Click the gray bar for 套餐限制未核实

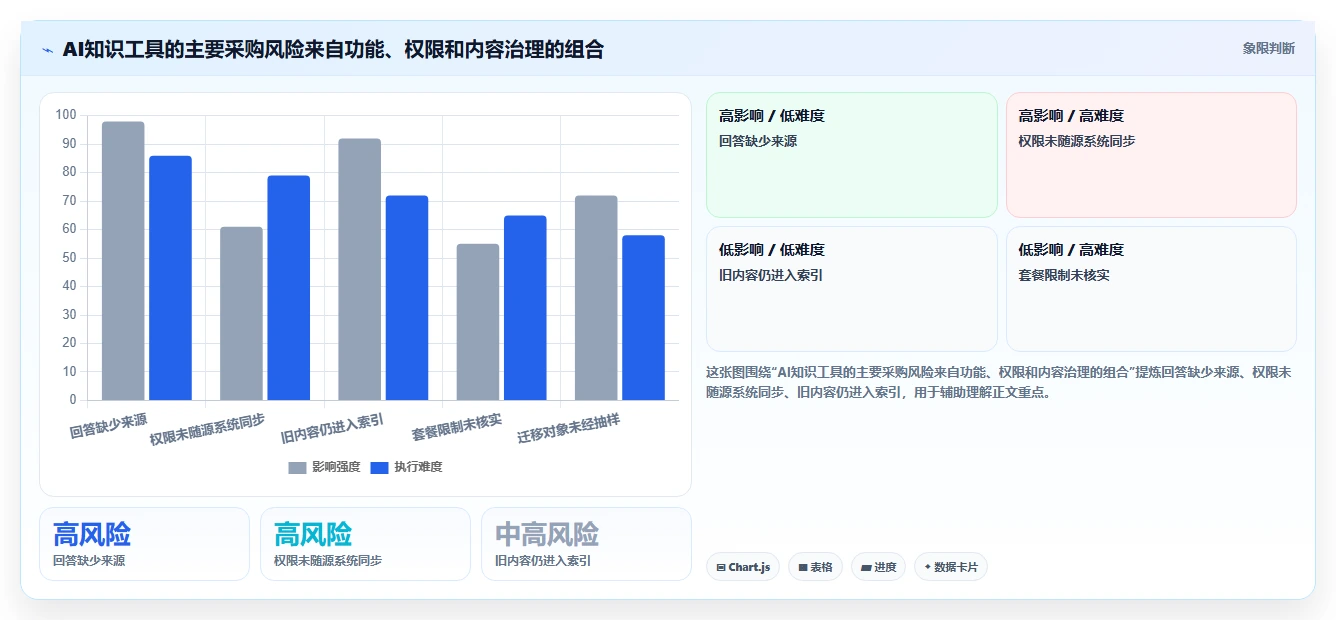[x=477, y=322]
